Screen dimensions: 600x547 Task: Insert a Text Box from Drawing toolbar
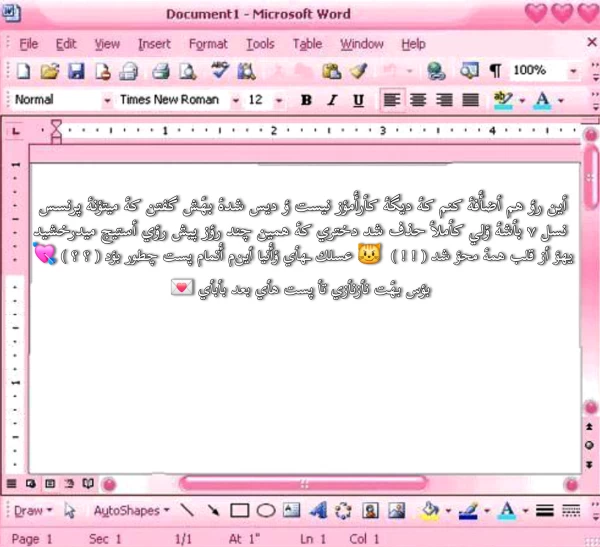point(292,511)
